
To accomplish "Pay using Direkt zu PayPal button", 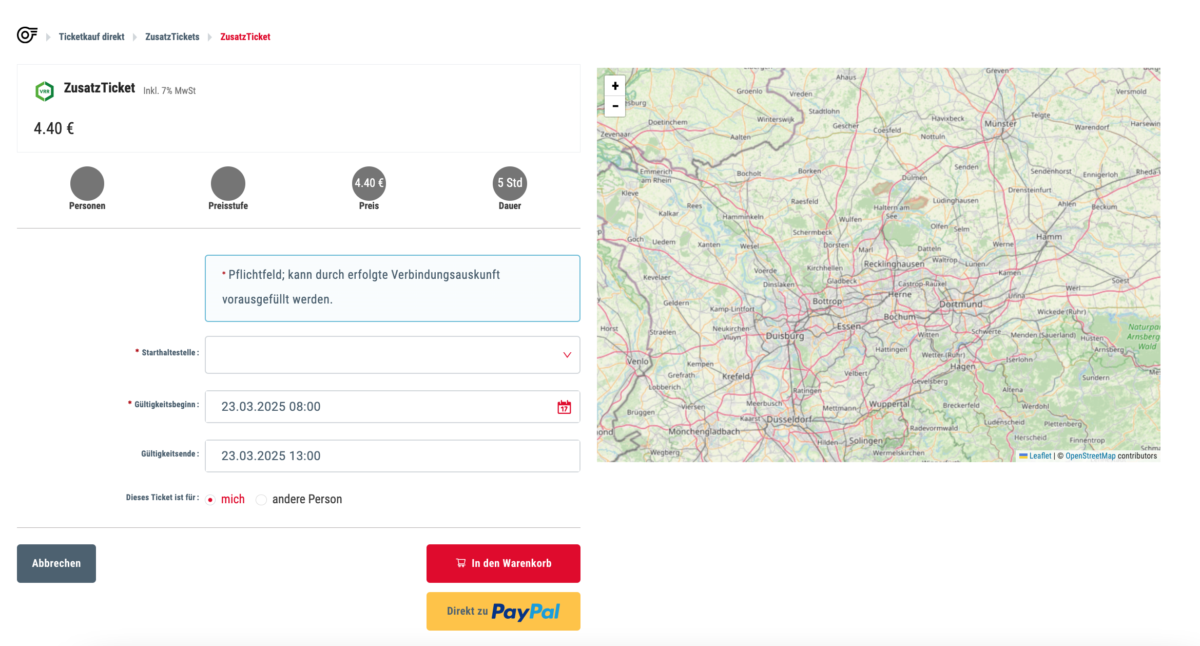I will (503, 611).
